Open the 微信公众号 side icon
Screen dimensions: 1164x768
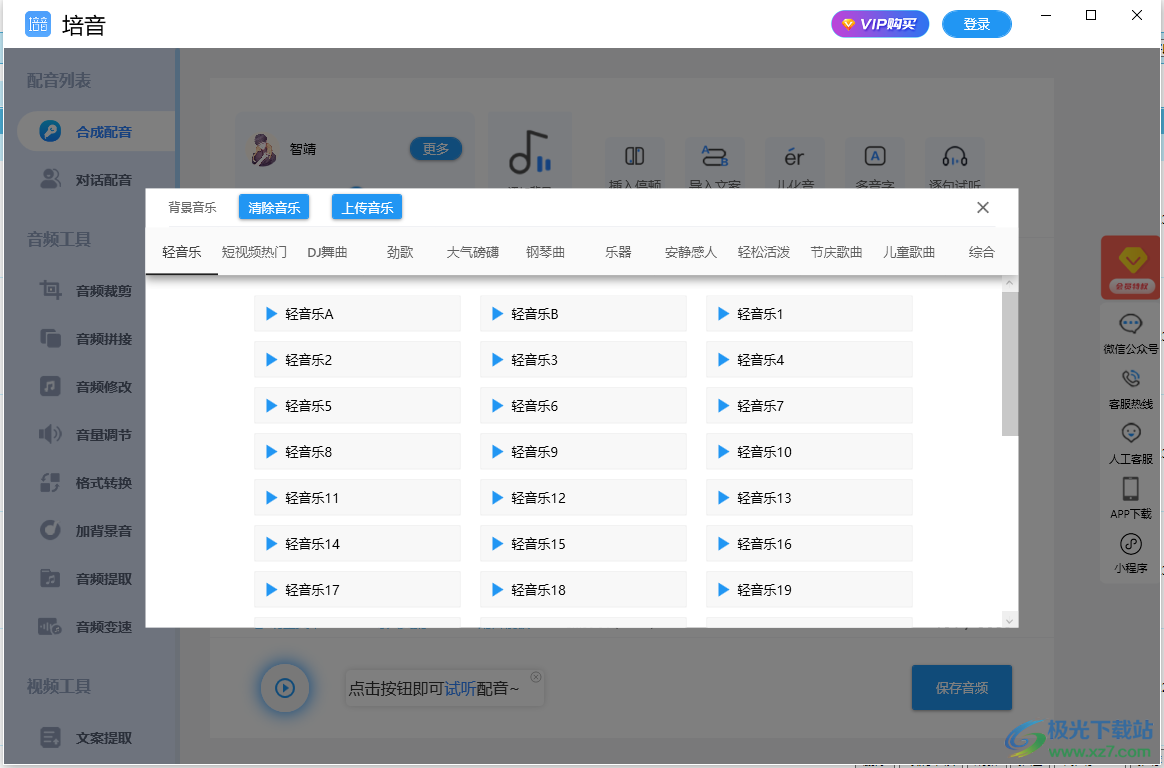click(1131, 324)
